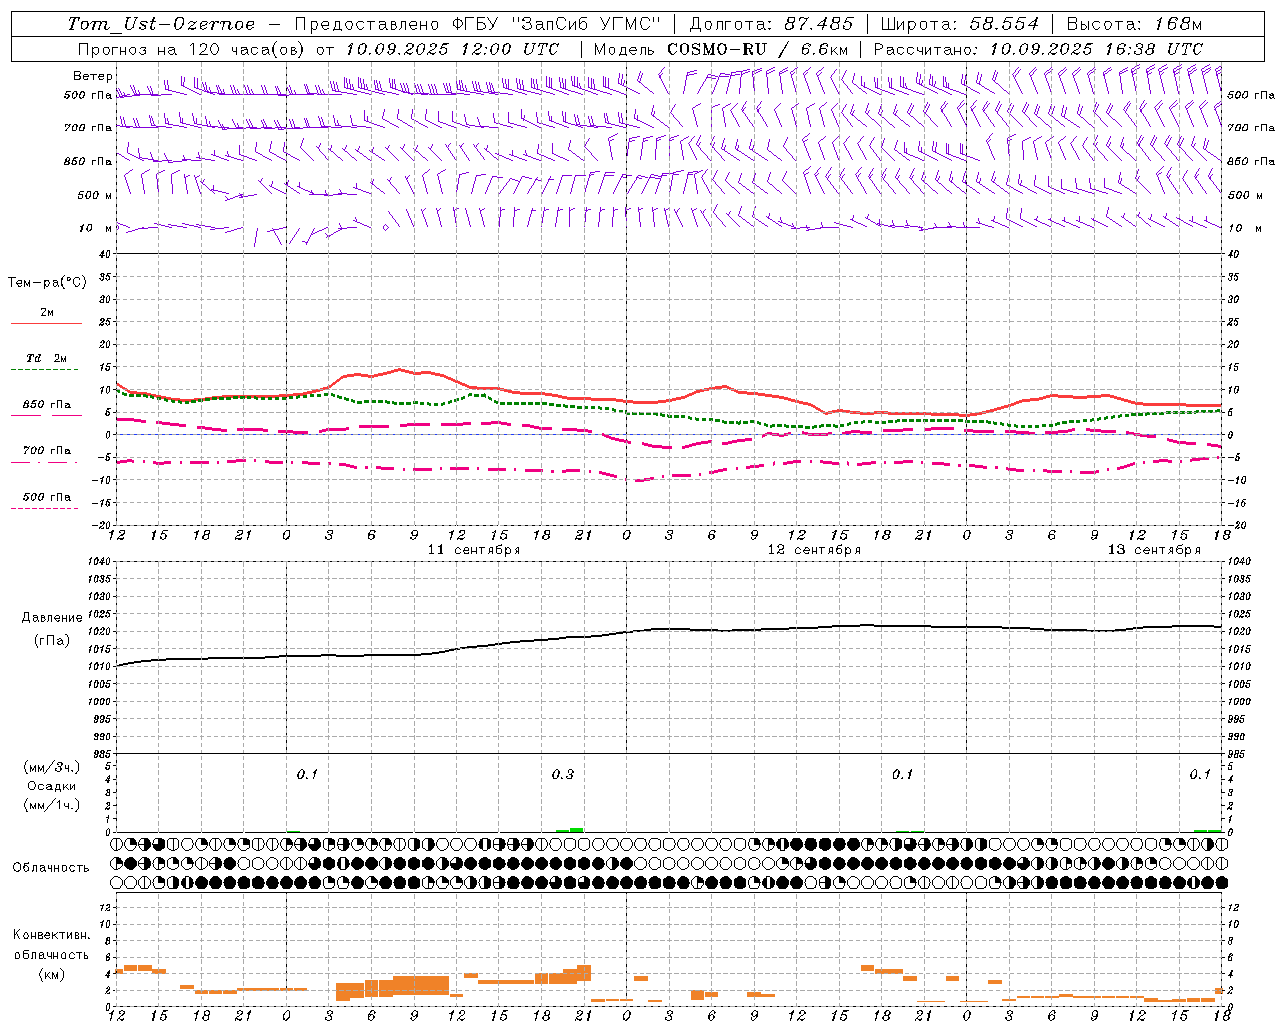Select the text "Широта: 58.554"

point(959,24)
